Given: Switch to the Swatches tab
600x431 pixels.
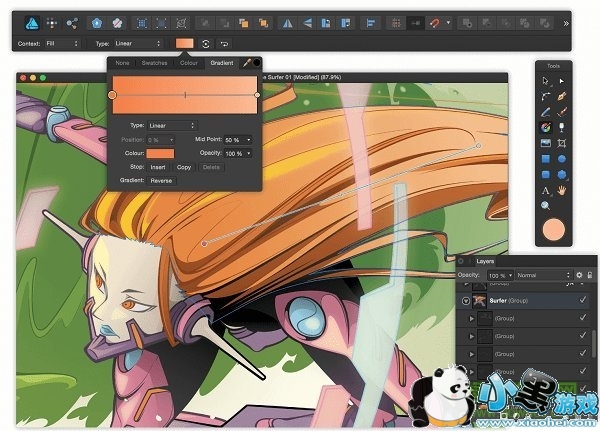Looking at the screenshot, I should coord(155,63).
